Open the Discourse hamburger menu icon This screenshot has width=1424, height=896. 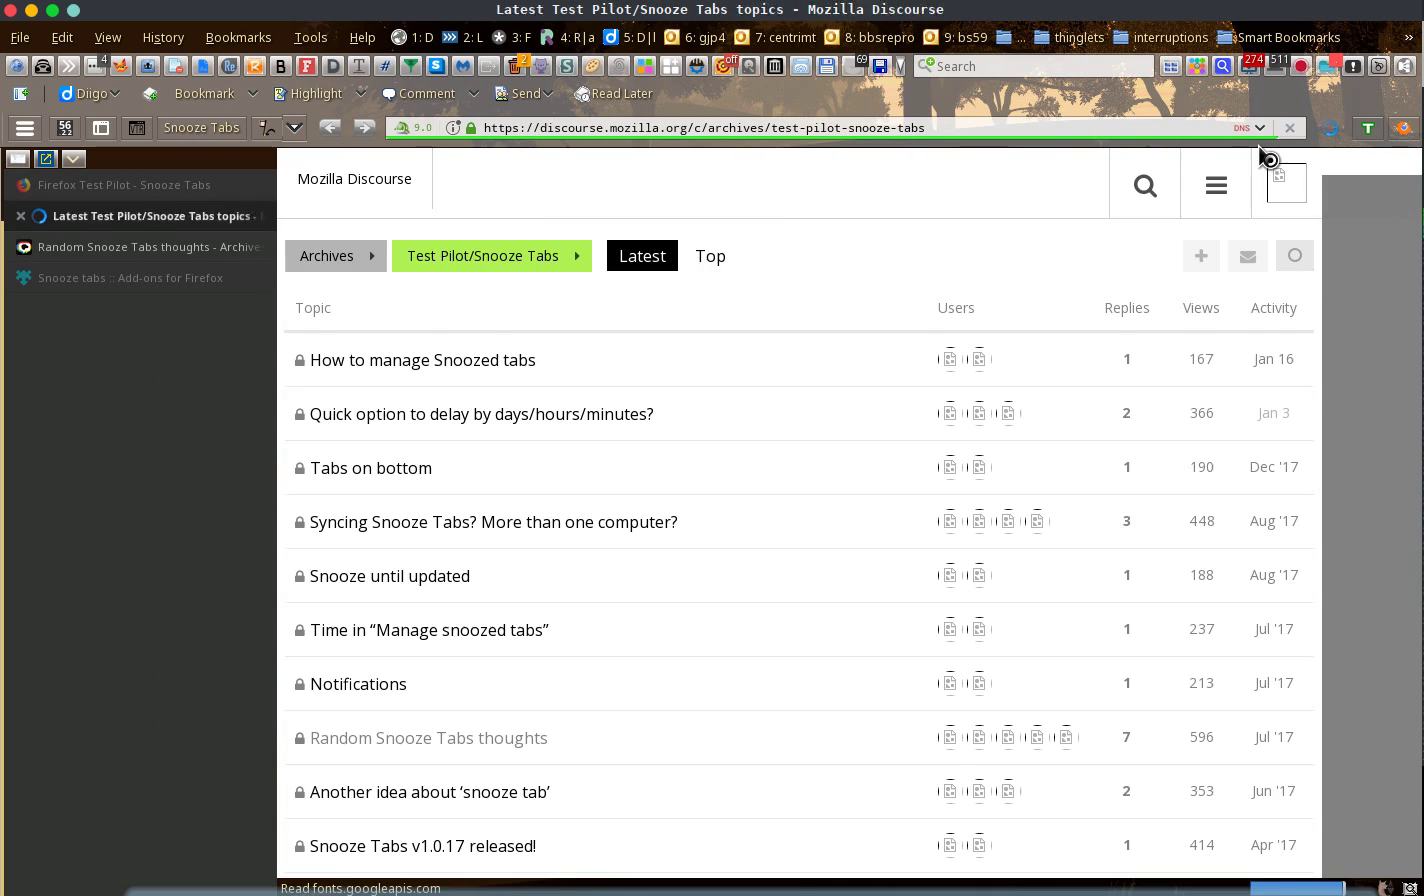(1216, 184)
